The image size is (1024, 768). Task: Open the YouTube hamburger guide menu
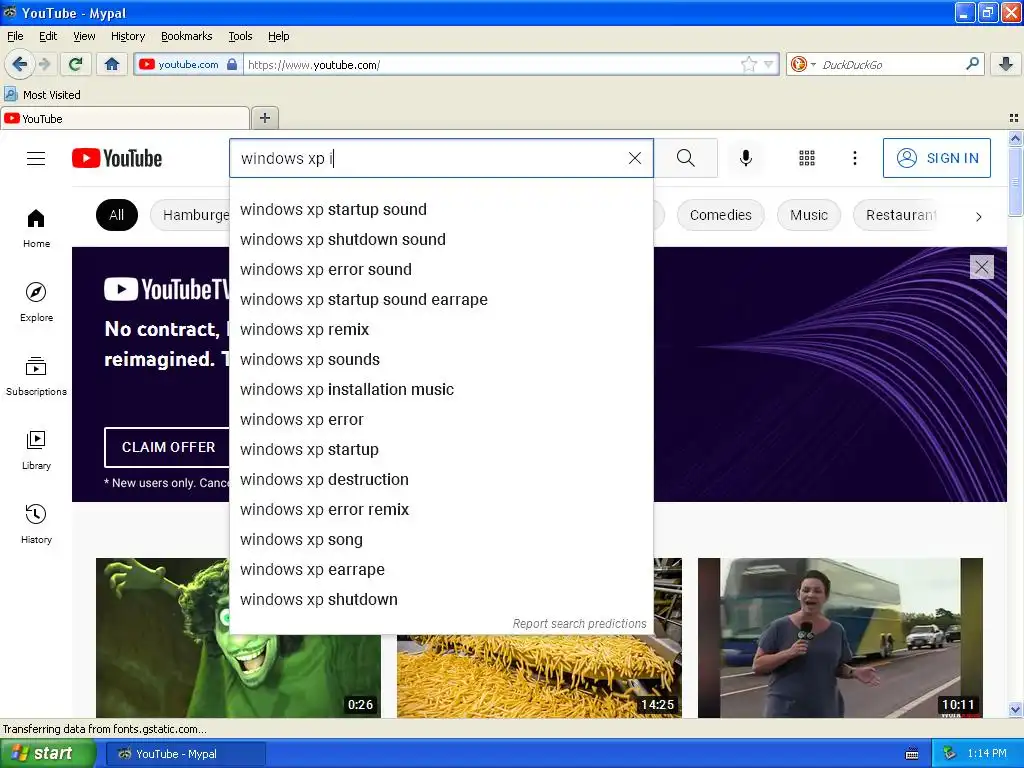(x=36, y=159)
